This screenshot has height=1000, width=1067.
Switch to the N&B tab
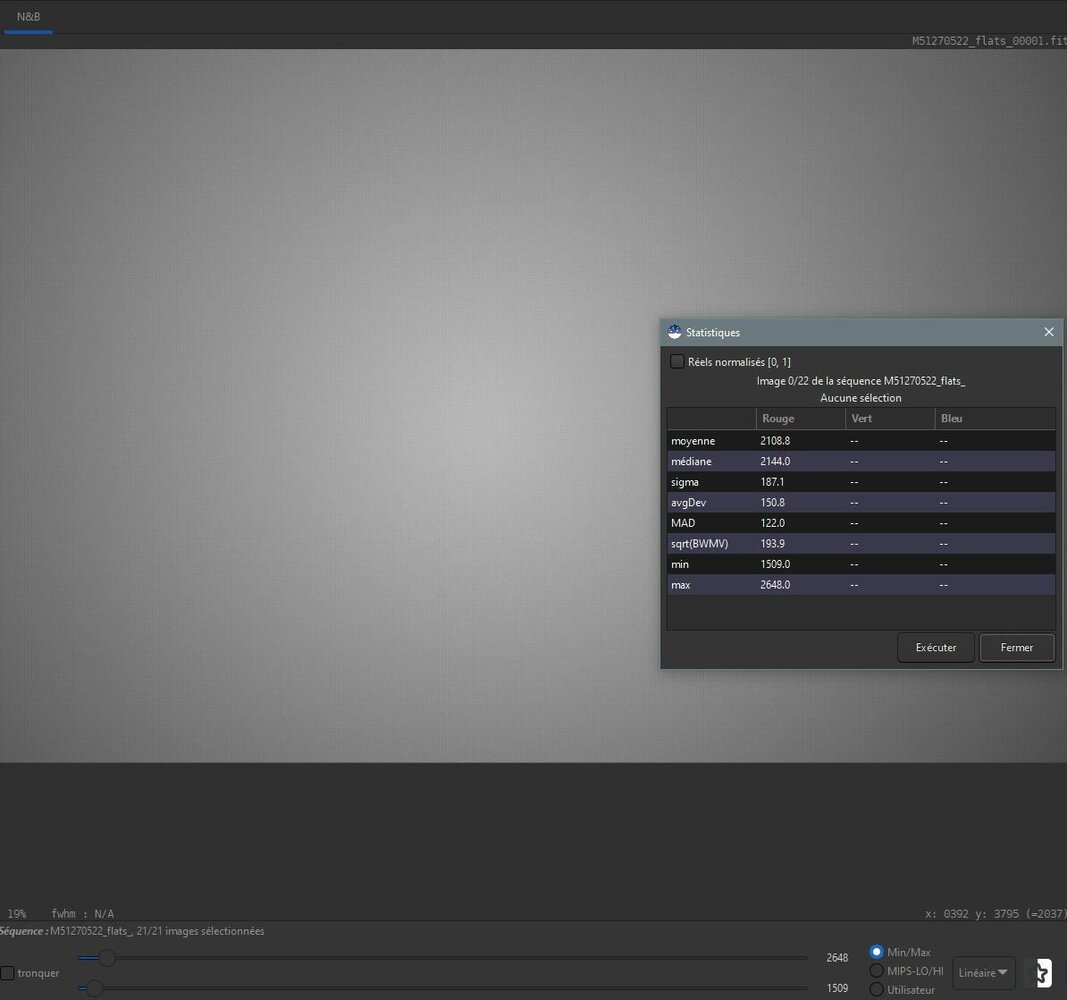(x=29, y=16)
